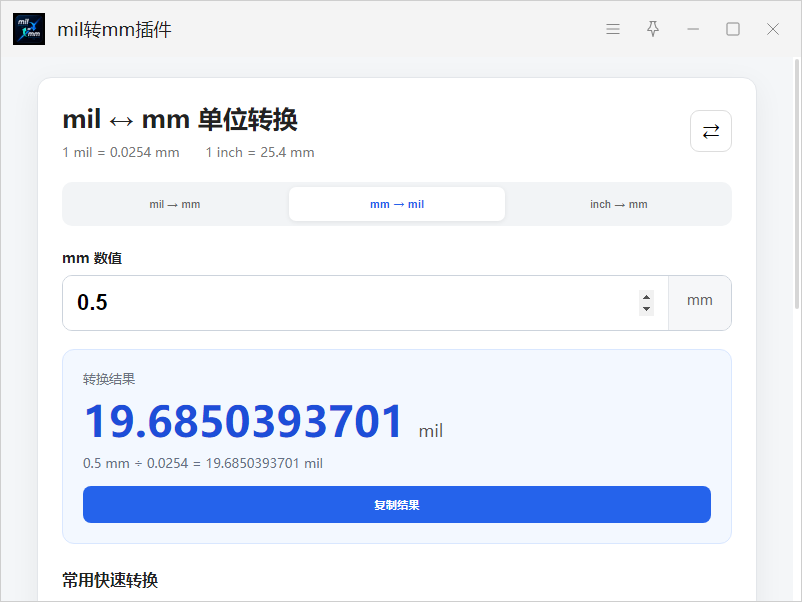Increase mm value with up stepper arrow
This screenshot has width=802, height=602.
pyautogui.click(x=647, y=297)
